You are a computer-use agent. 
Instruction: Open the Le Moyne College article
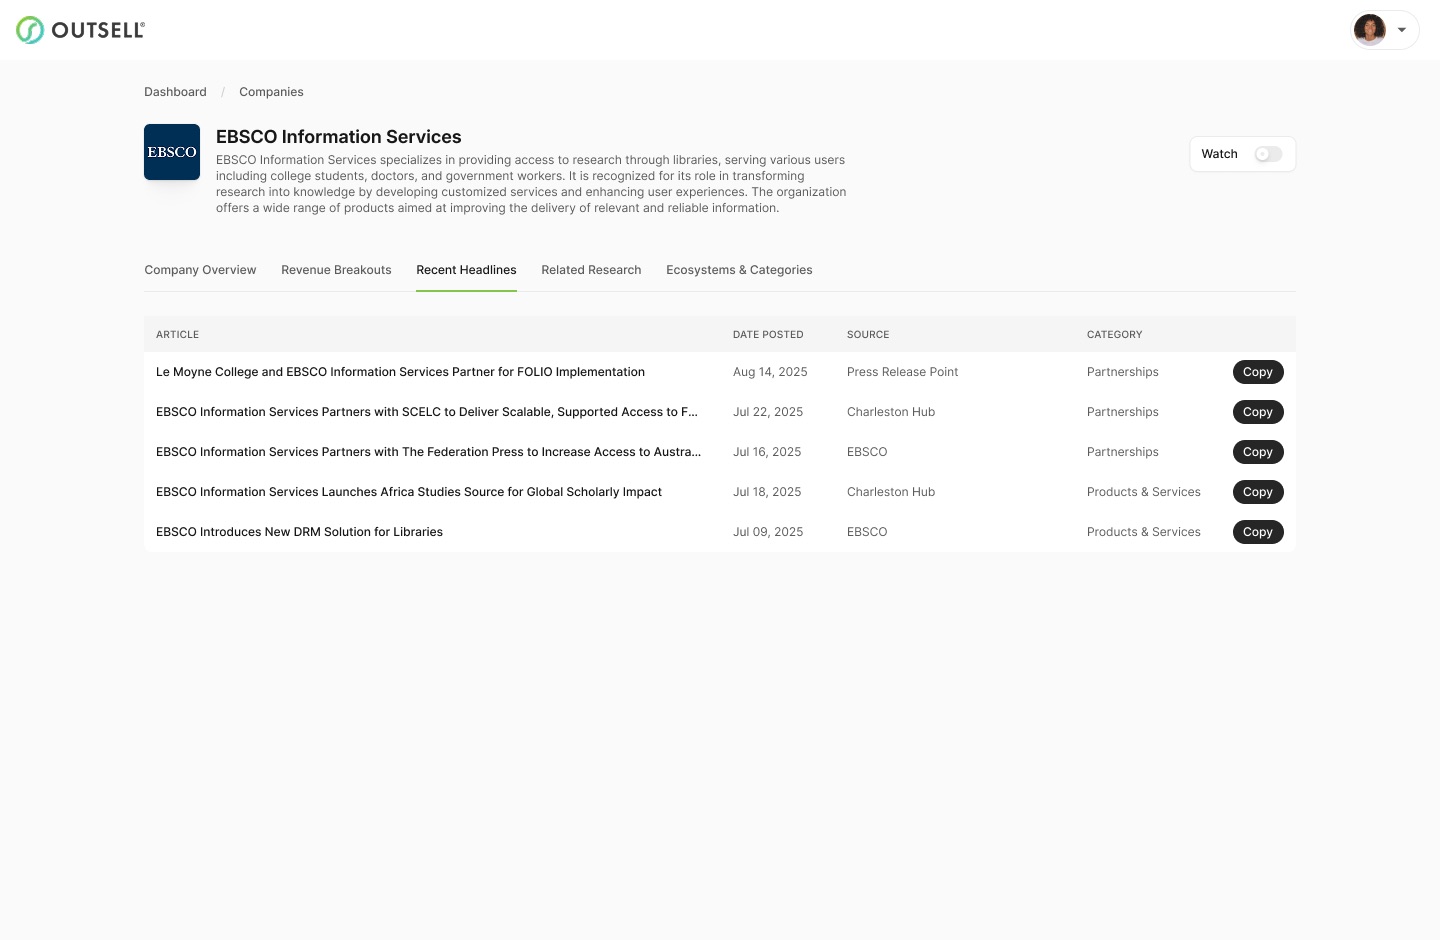(x=400, y=371)
